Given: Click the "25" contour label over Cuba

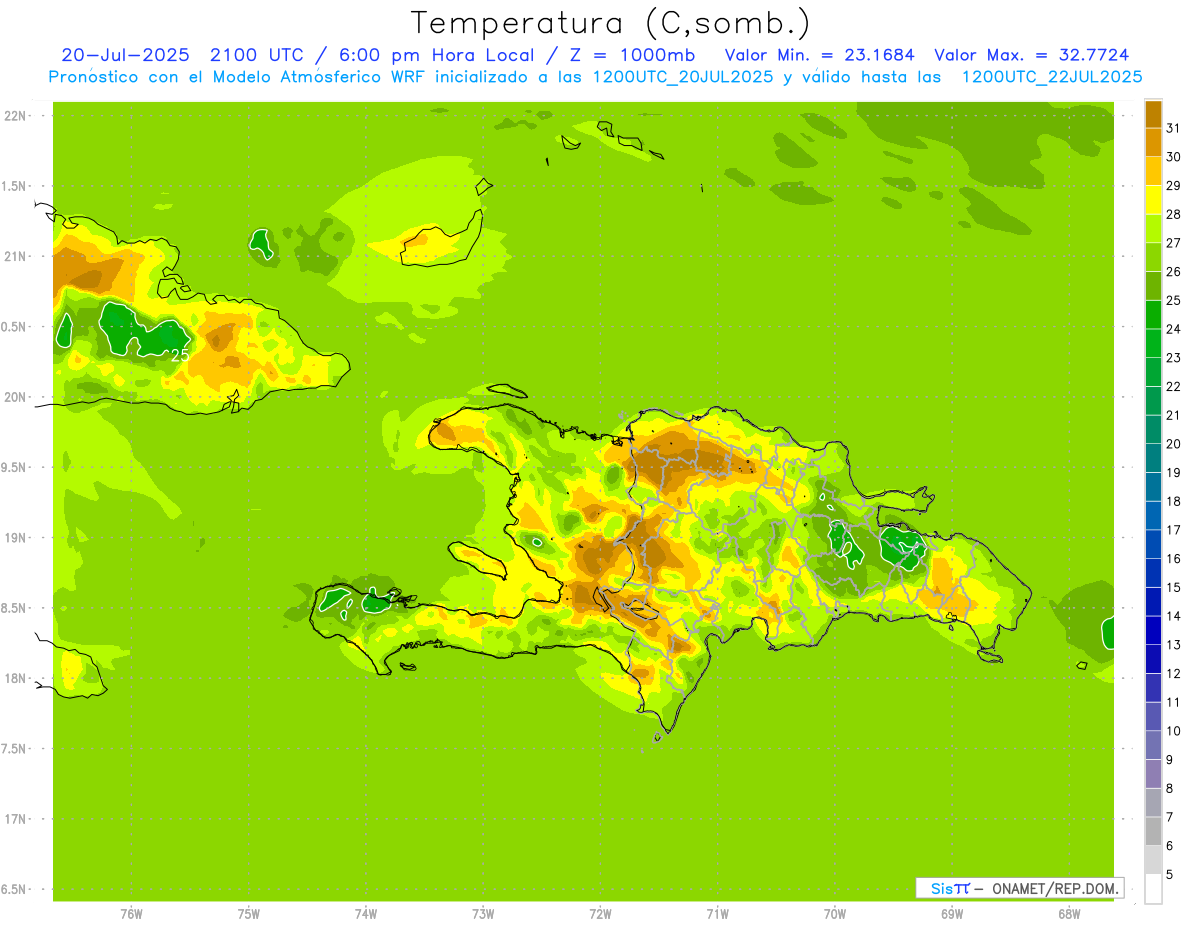Looking at the screenshot, I should point(180,355).
